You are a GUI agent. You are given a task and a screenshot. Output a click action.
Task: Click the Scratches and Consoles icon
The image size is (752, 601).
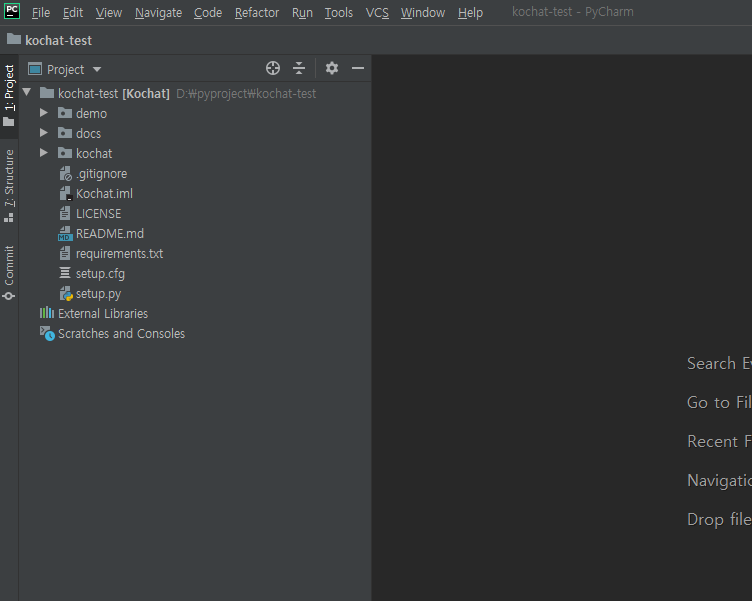click(47, 333)
